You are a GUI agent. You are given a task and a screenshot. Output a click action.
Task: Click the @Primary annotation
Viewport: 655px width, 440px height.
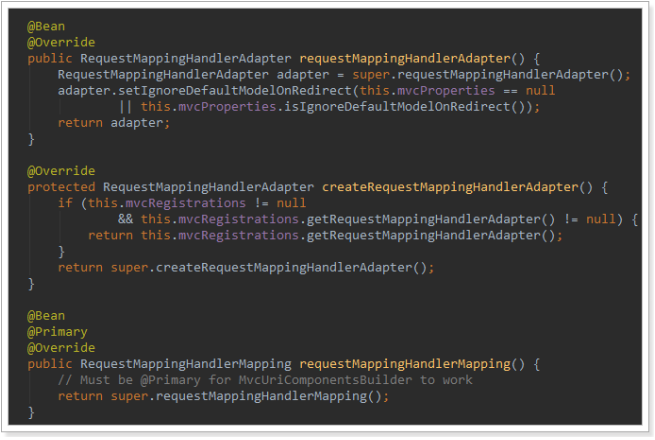click(58, 332)
